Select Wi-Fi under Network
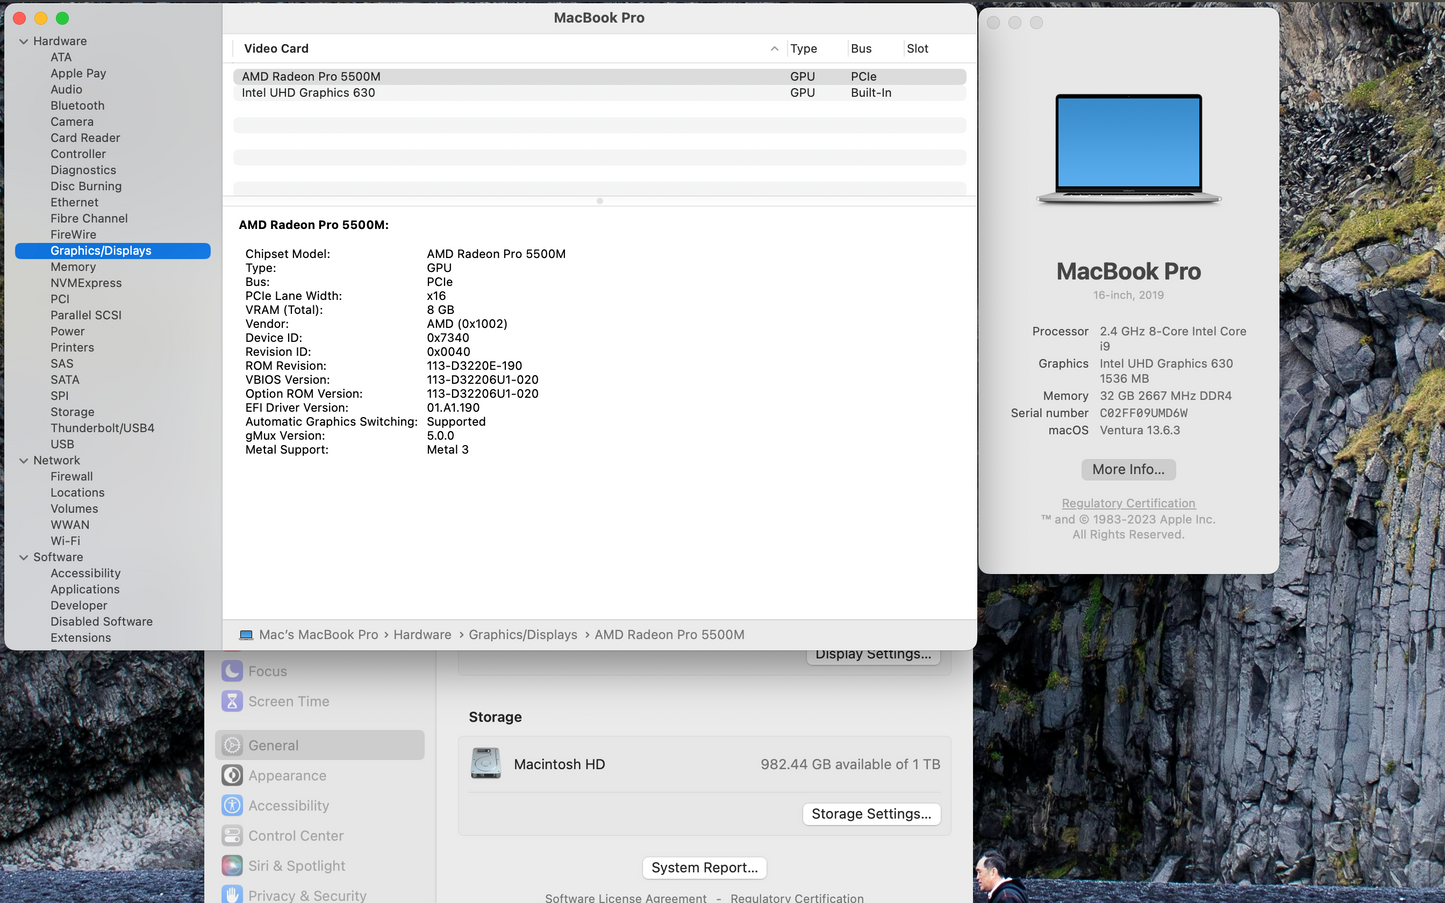The height and width of the screenshot is (903, 1445). tap(65, 541)
